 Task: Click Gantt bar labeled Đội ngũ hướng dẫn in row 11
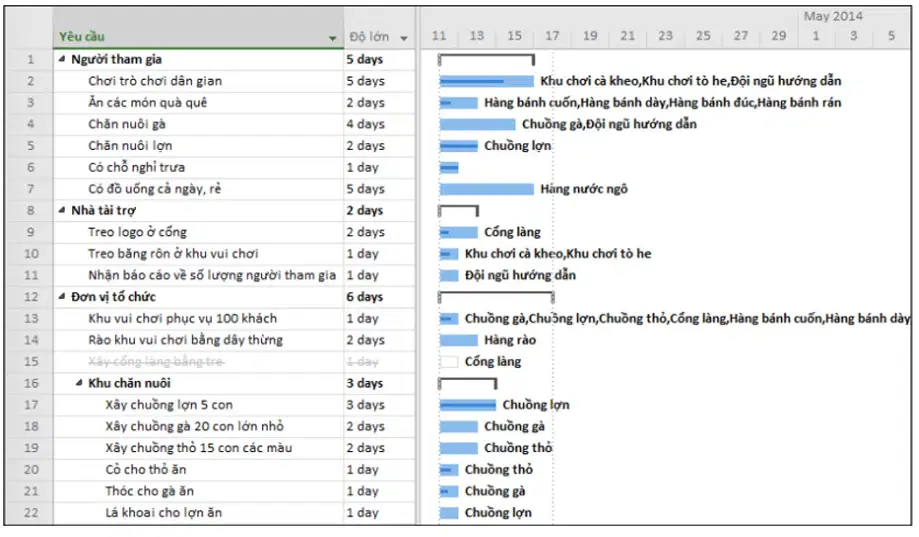click(x=449, y=276)
